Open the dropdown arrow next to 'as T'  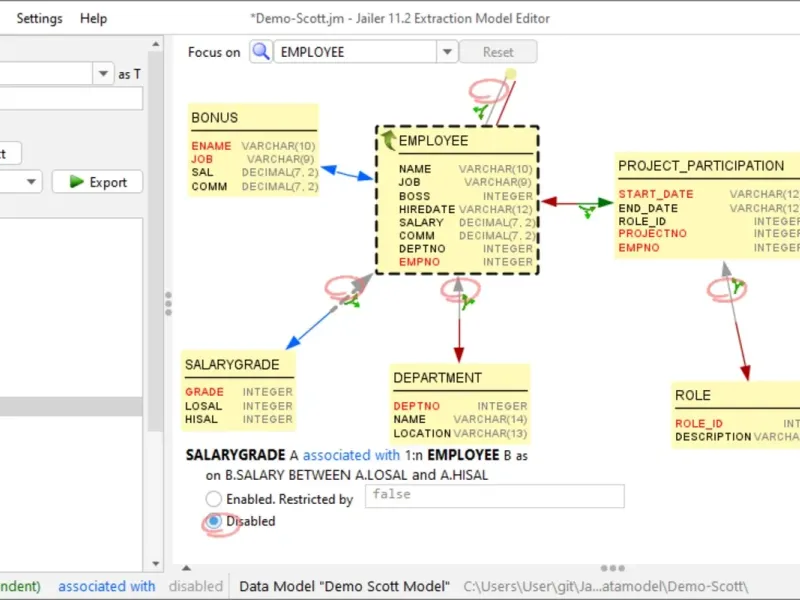tap(103, 73)
